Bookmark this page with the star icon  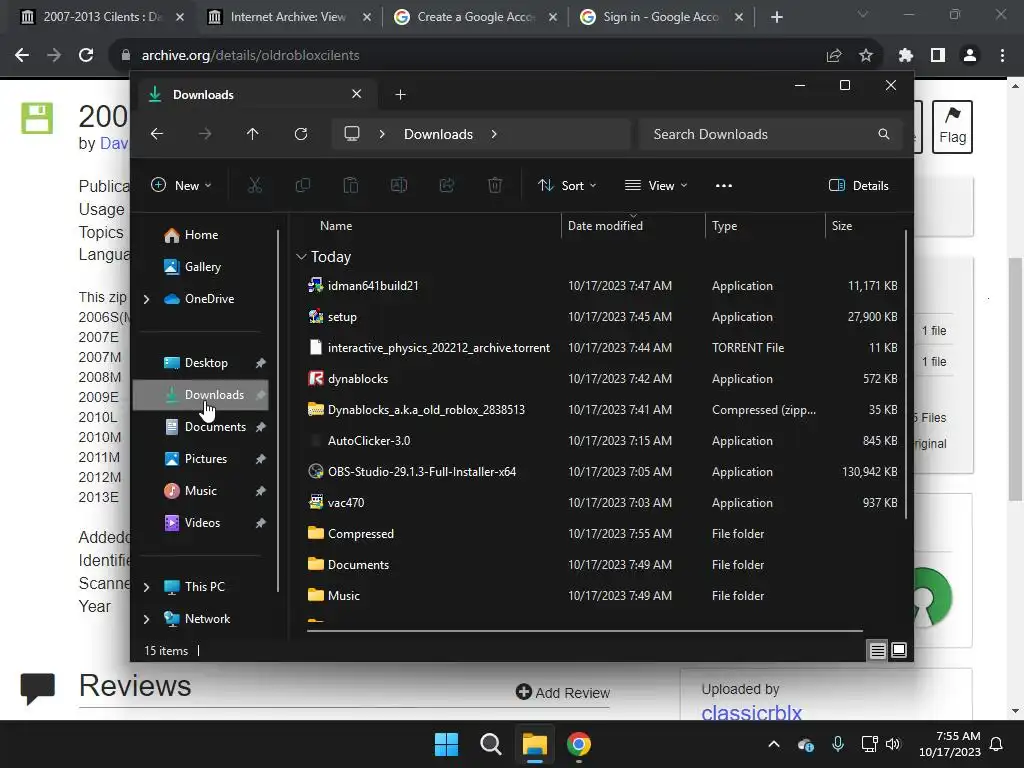[866, 56]
